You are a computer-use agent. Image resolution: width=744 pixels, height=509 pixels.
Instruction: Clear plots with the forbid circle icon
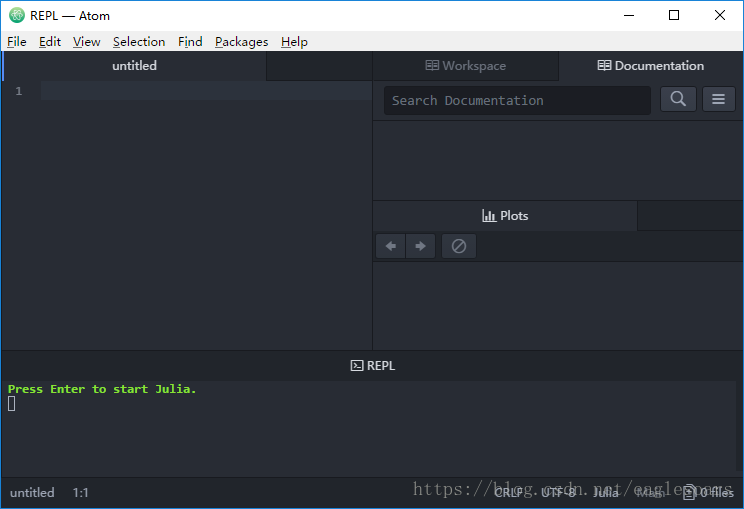(458, 246)
